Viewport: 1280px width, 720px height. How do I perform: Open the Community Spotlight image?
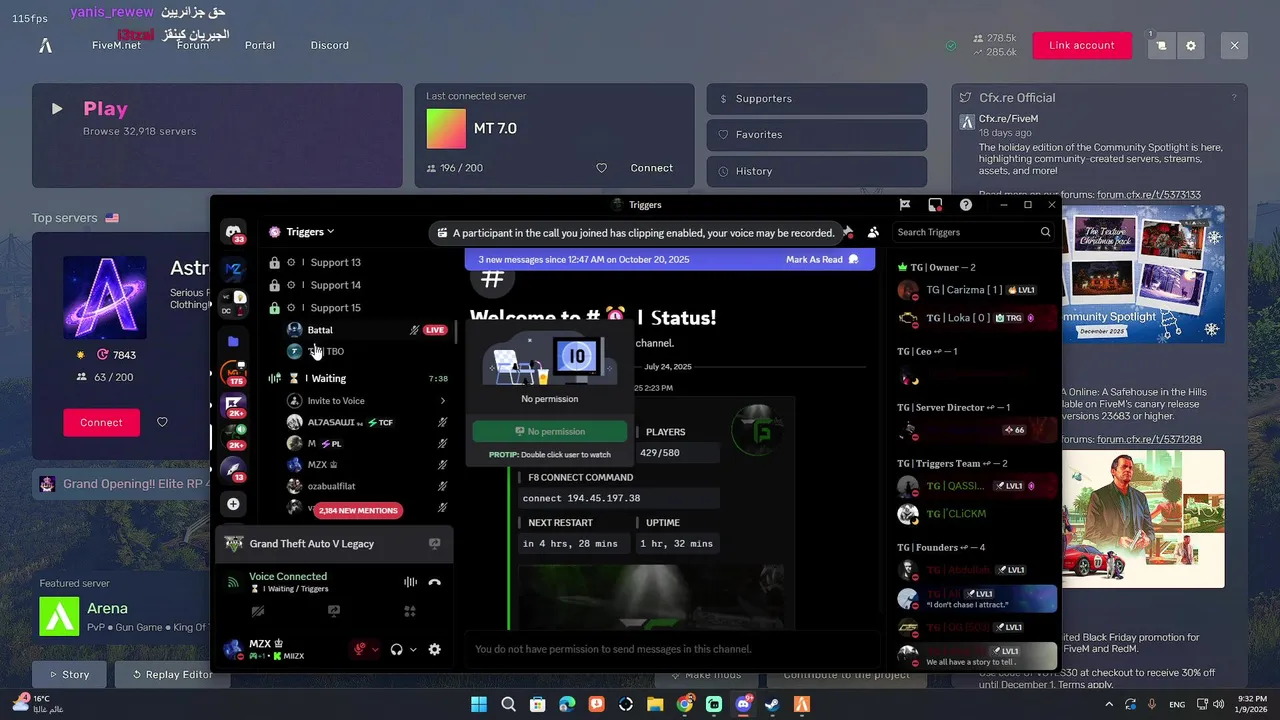click(x=1143, y=275)
